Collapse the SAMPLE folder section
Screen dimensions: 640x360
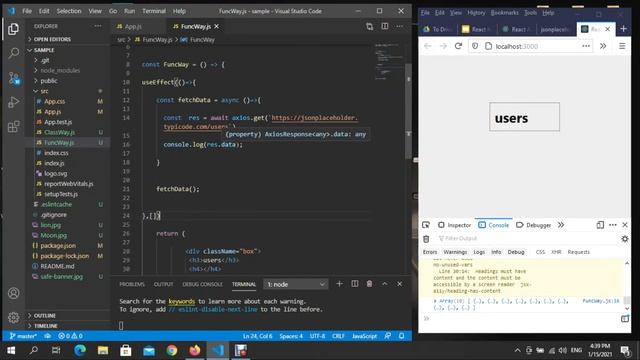pos(68,50)
